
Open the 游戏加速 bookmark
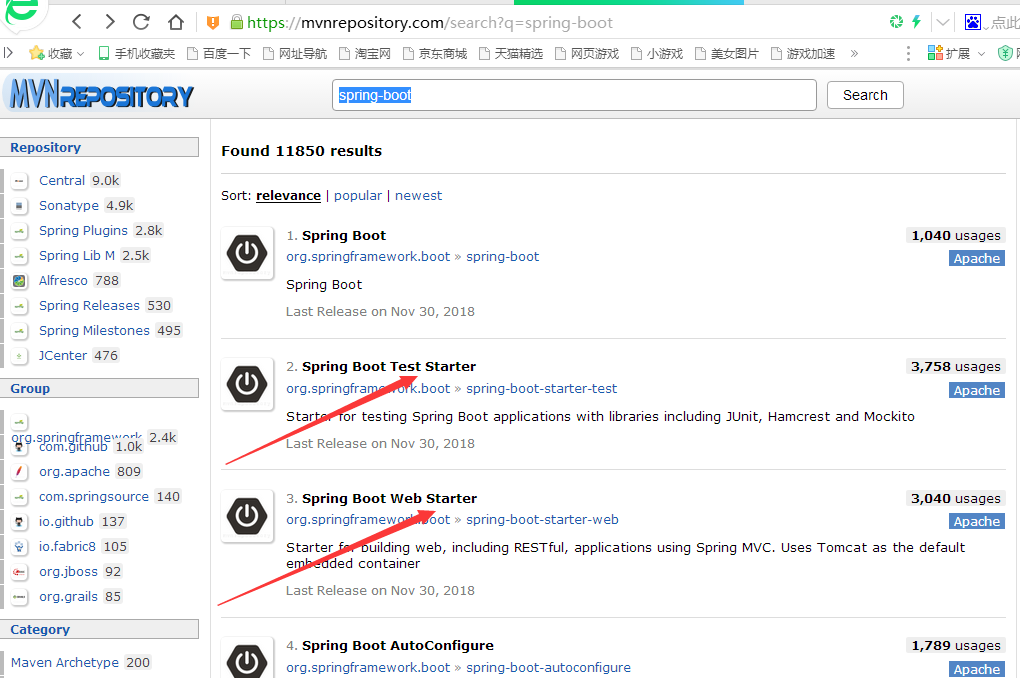coord(803,53)
